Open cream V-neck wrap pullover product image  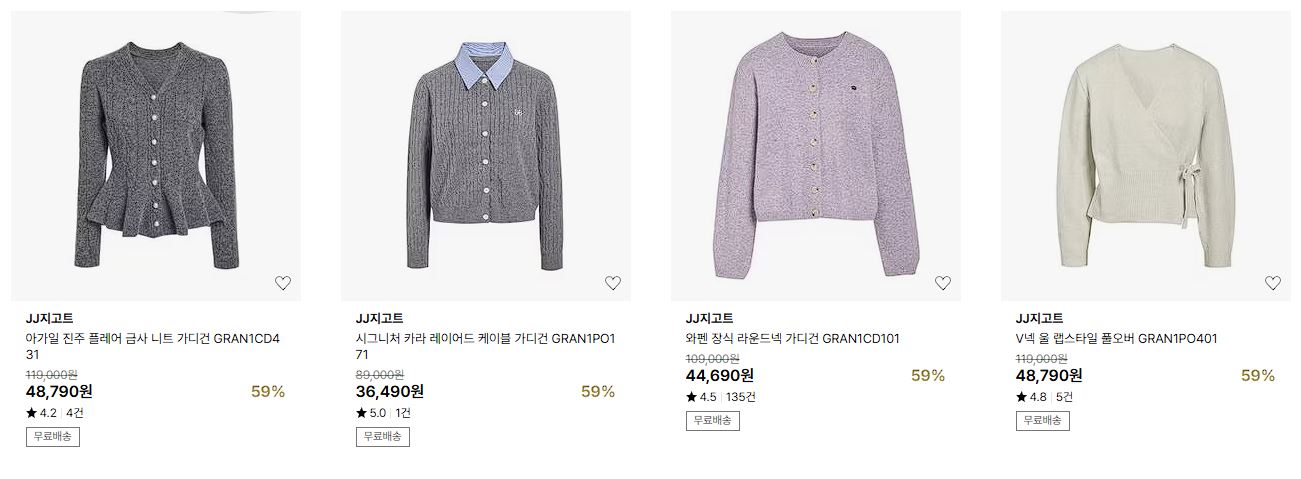coord(1146,156)
